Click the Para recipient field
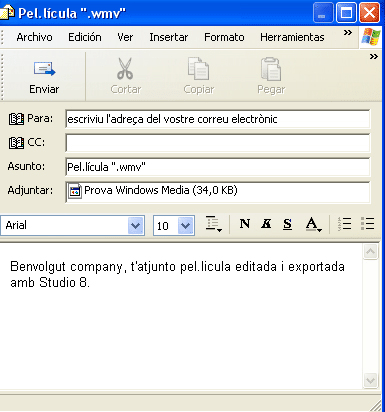The image size is (385, 412). point(218,119)
